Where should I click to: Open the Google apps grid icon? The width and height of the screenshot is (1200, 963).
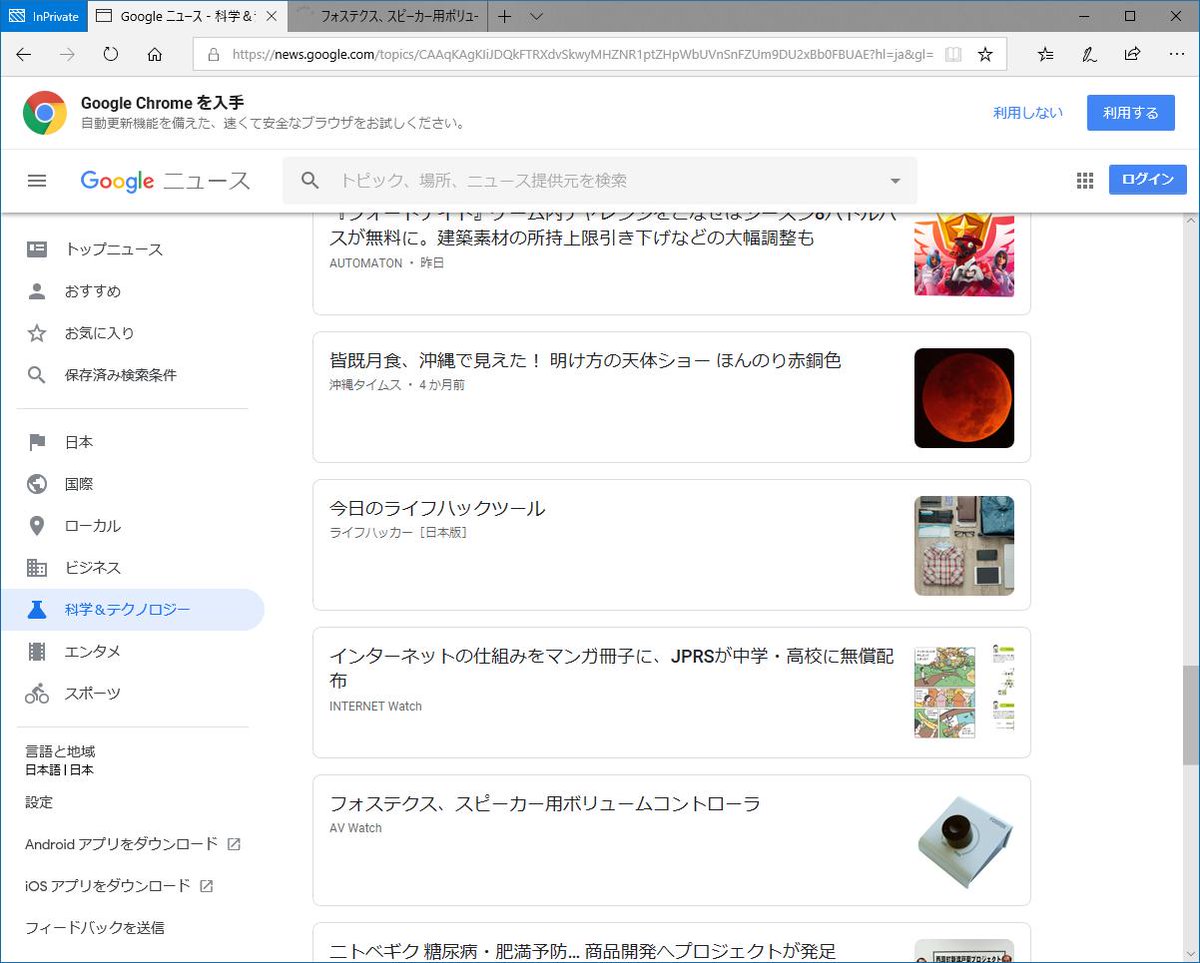coord(1085,181)
